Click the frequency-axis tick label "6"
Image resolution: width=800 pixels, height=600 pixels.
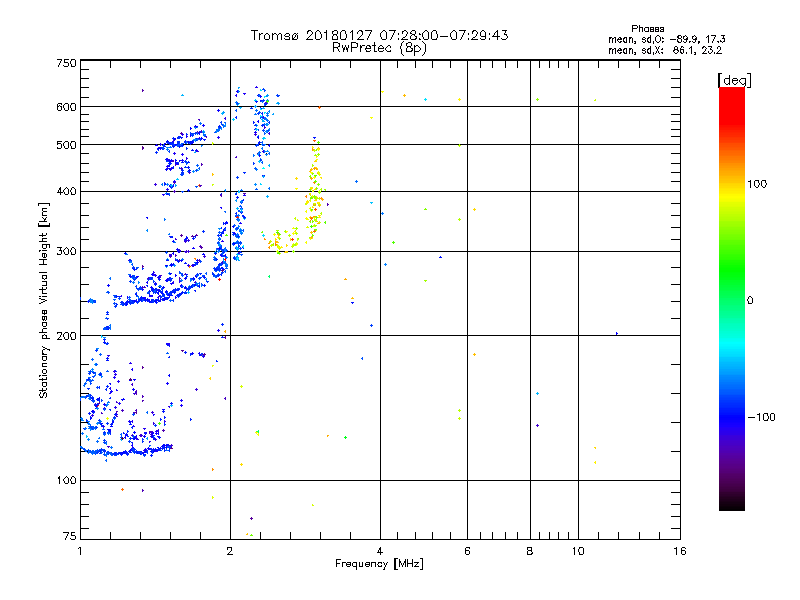(467, 551)
